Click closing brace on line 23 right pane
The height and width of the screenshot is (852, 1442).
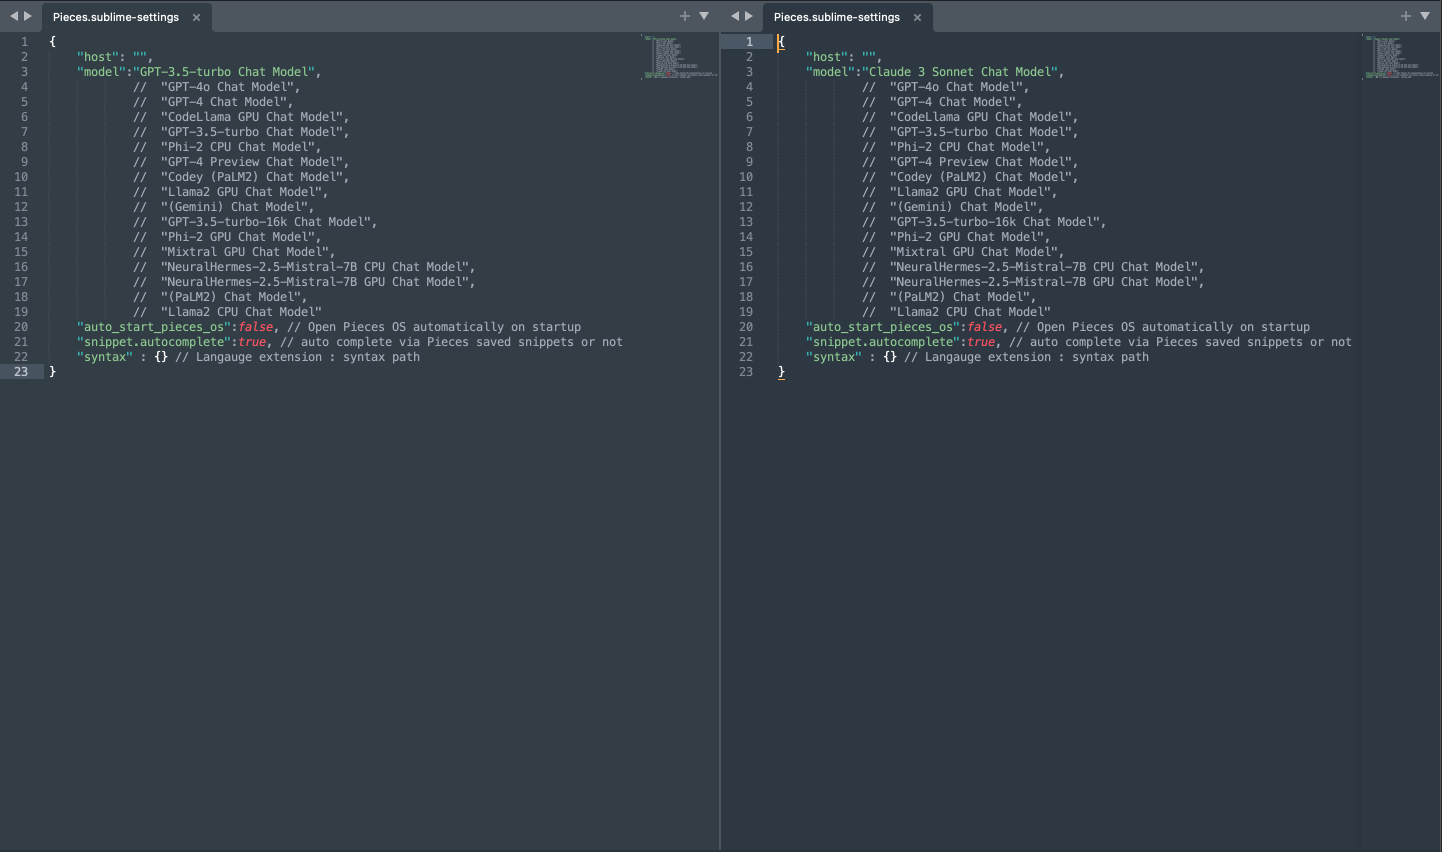pos(781,372)
